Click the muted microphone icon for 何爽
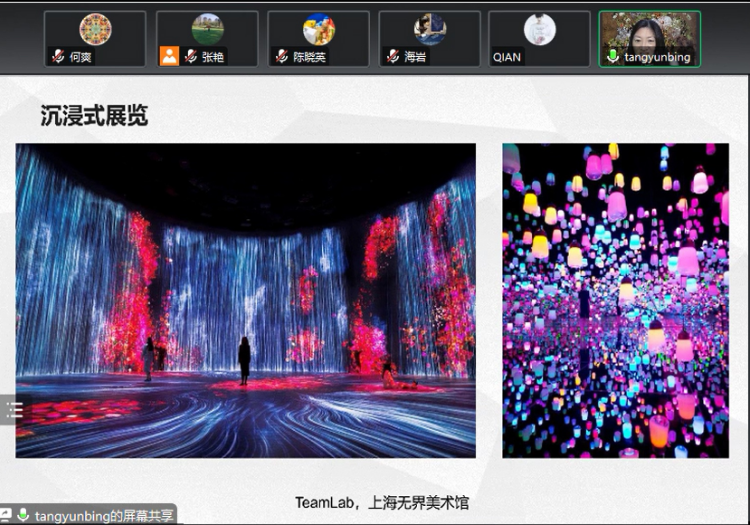The image size is (750, 525). coord(59,57)
